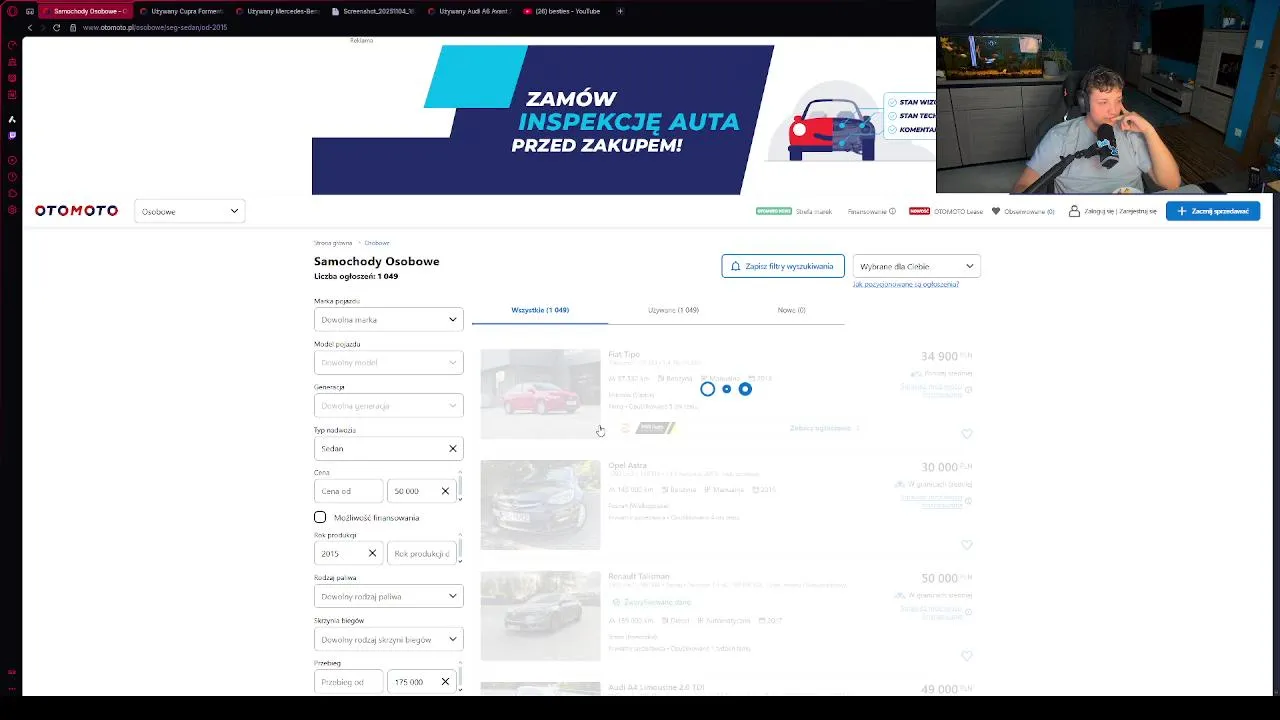
Task: Expand Model pojazdu dropdown
Action: (389, 362)
